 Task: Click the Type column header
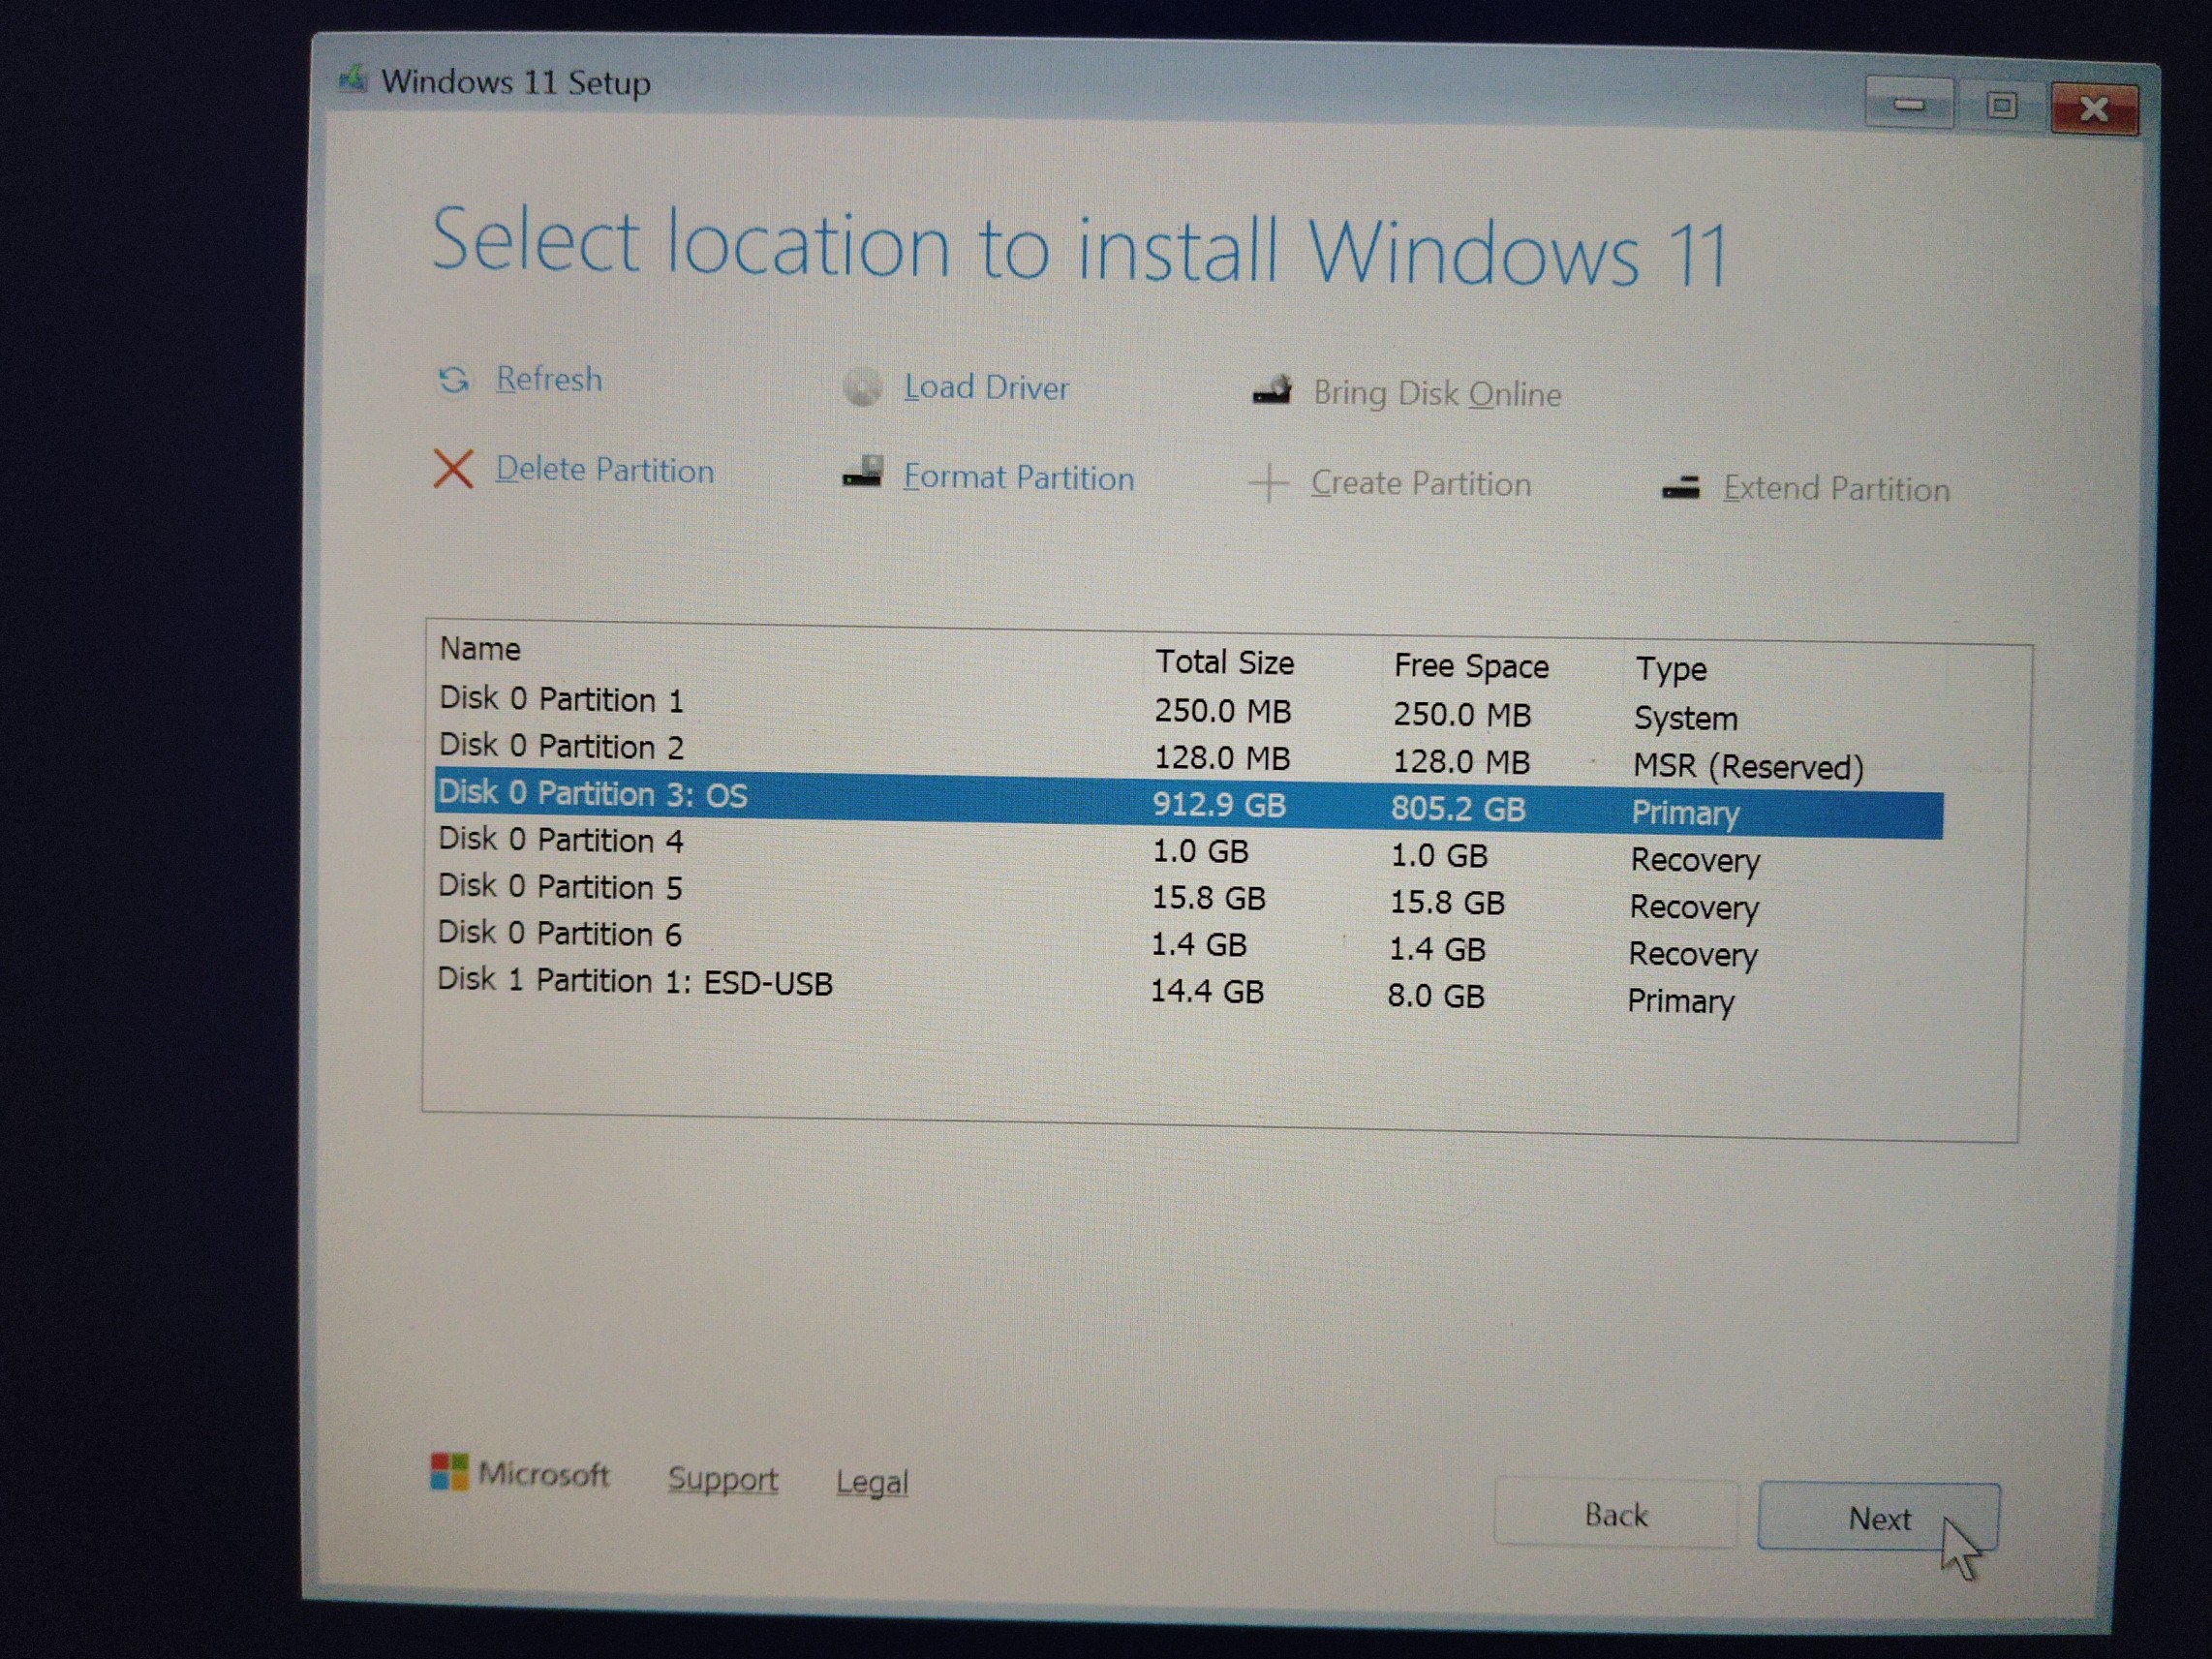(1671, 669)
